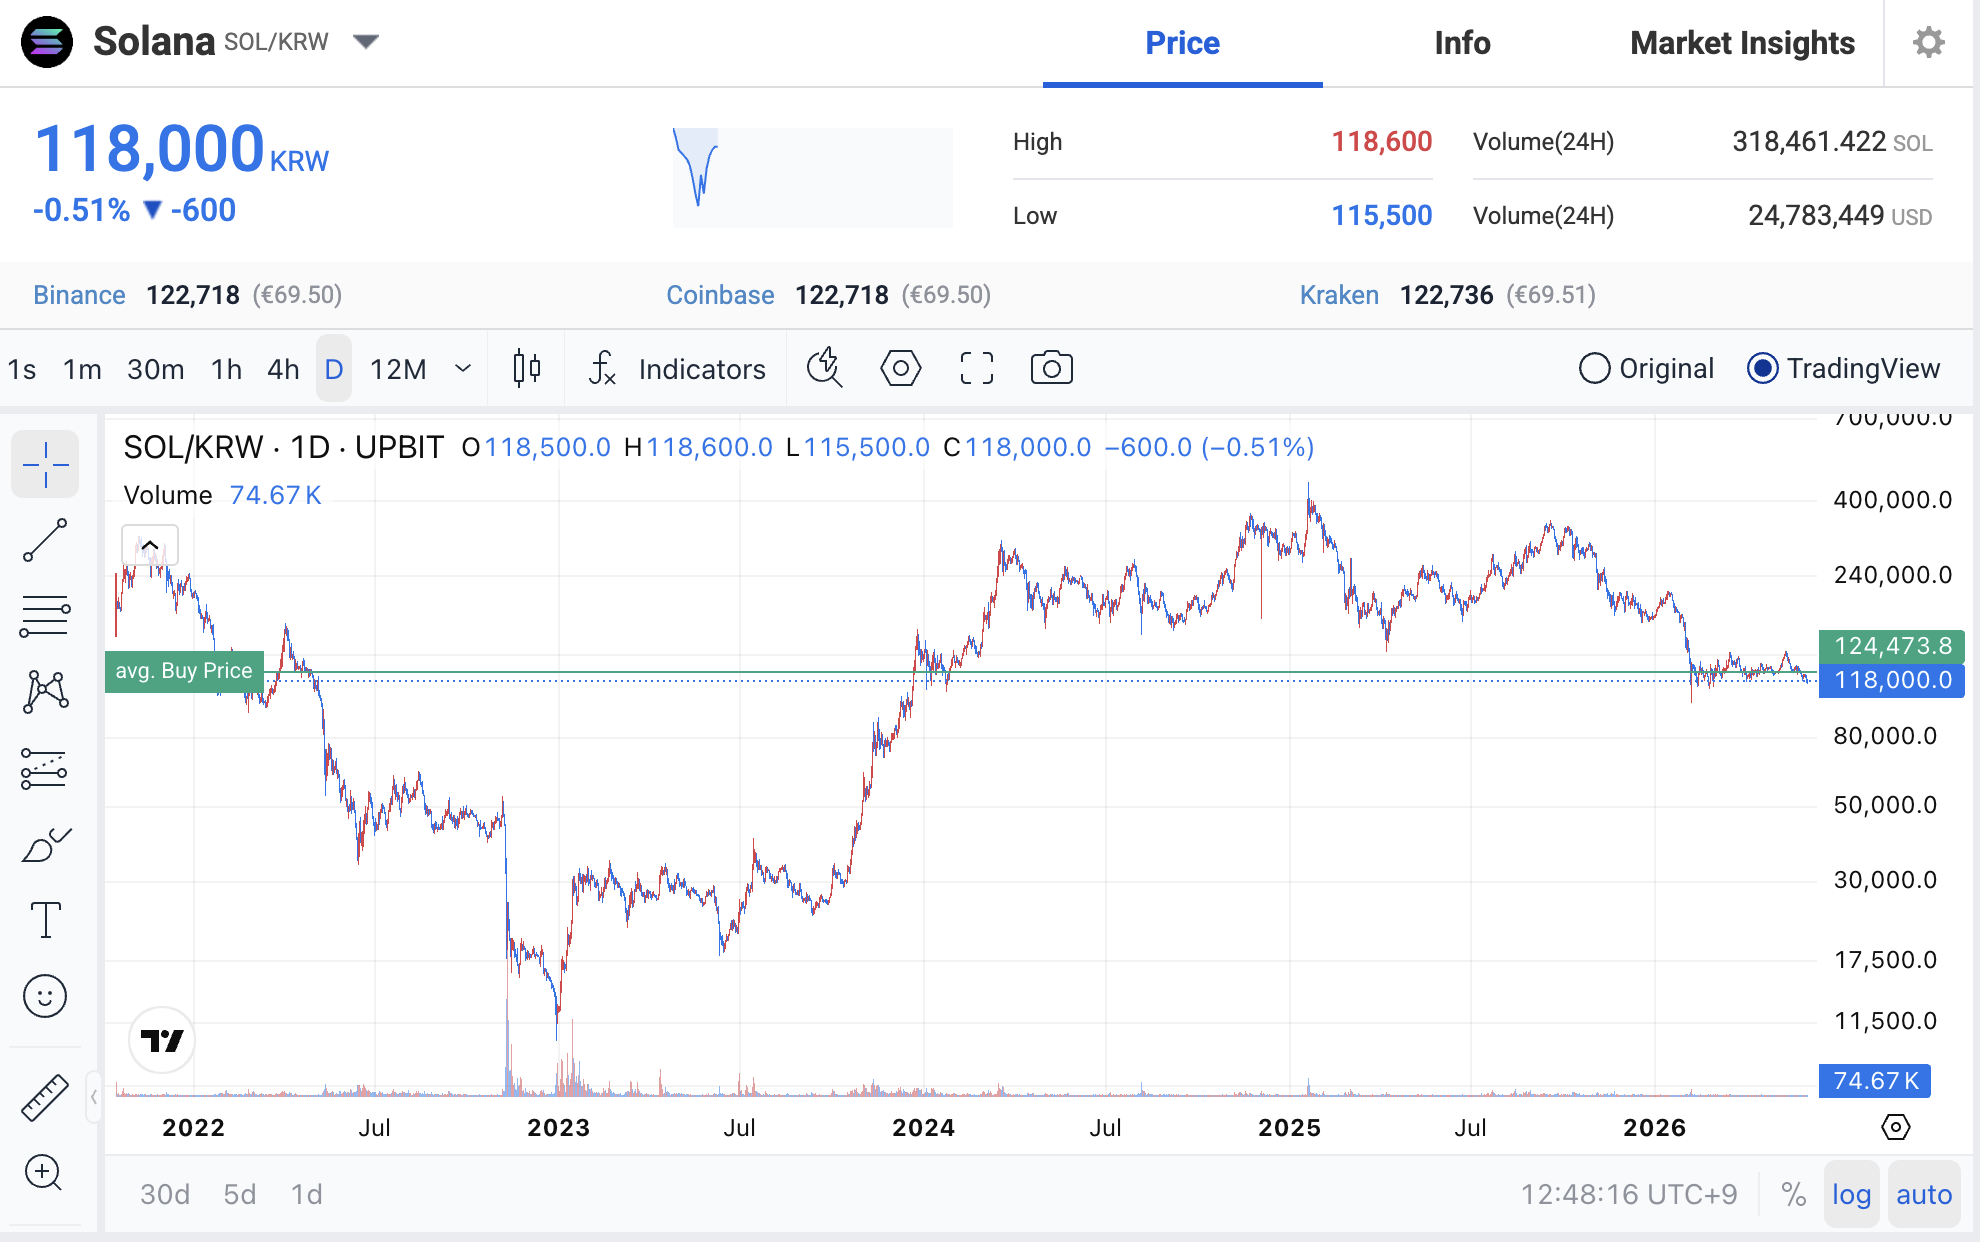Open the candlestick chart style selector
1980x1242 pixels.
pos(526,368)
